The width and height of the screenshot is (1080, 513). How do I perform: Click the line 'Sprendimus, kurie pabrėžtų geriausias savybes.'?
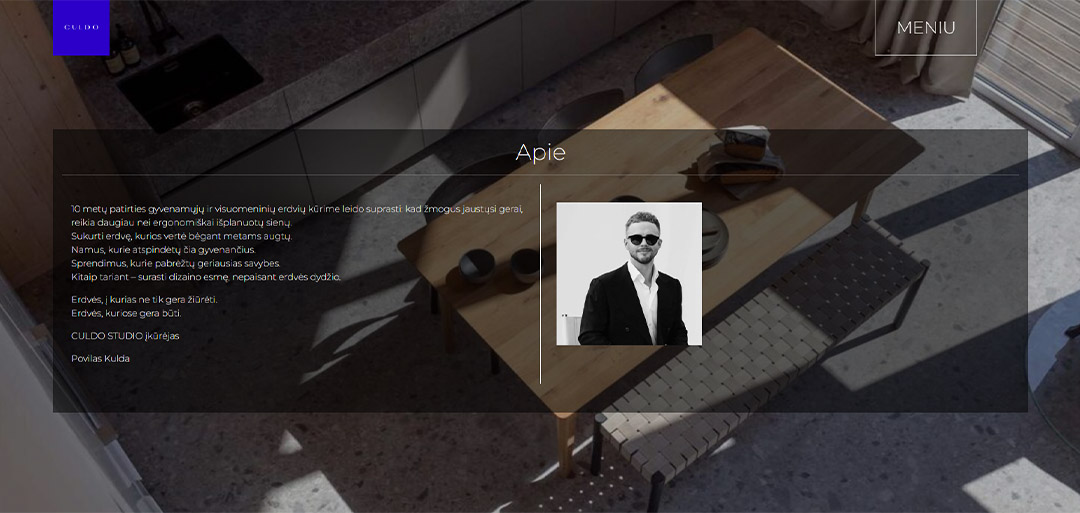(x=176, y=263)
